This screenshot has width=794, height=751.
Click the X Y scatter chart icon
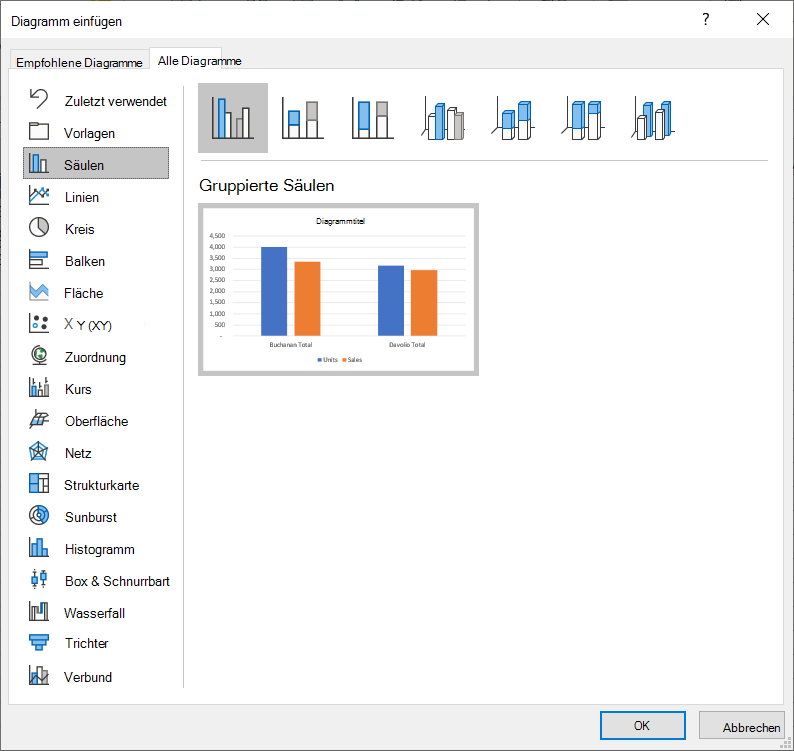[x=39, y=323]
